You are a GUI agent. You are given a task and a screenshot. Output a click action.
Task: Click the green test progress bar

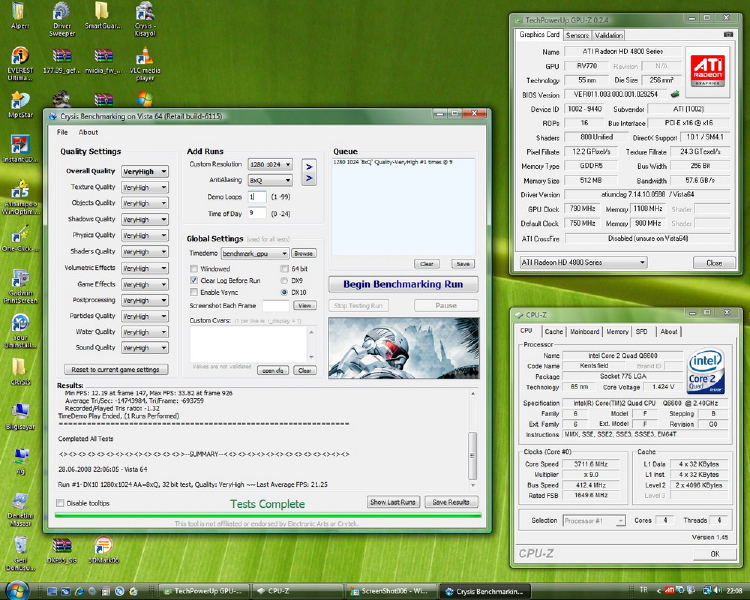[x=268, y=516]
